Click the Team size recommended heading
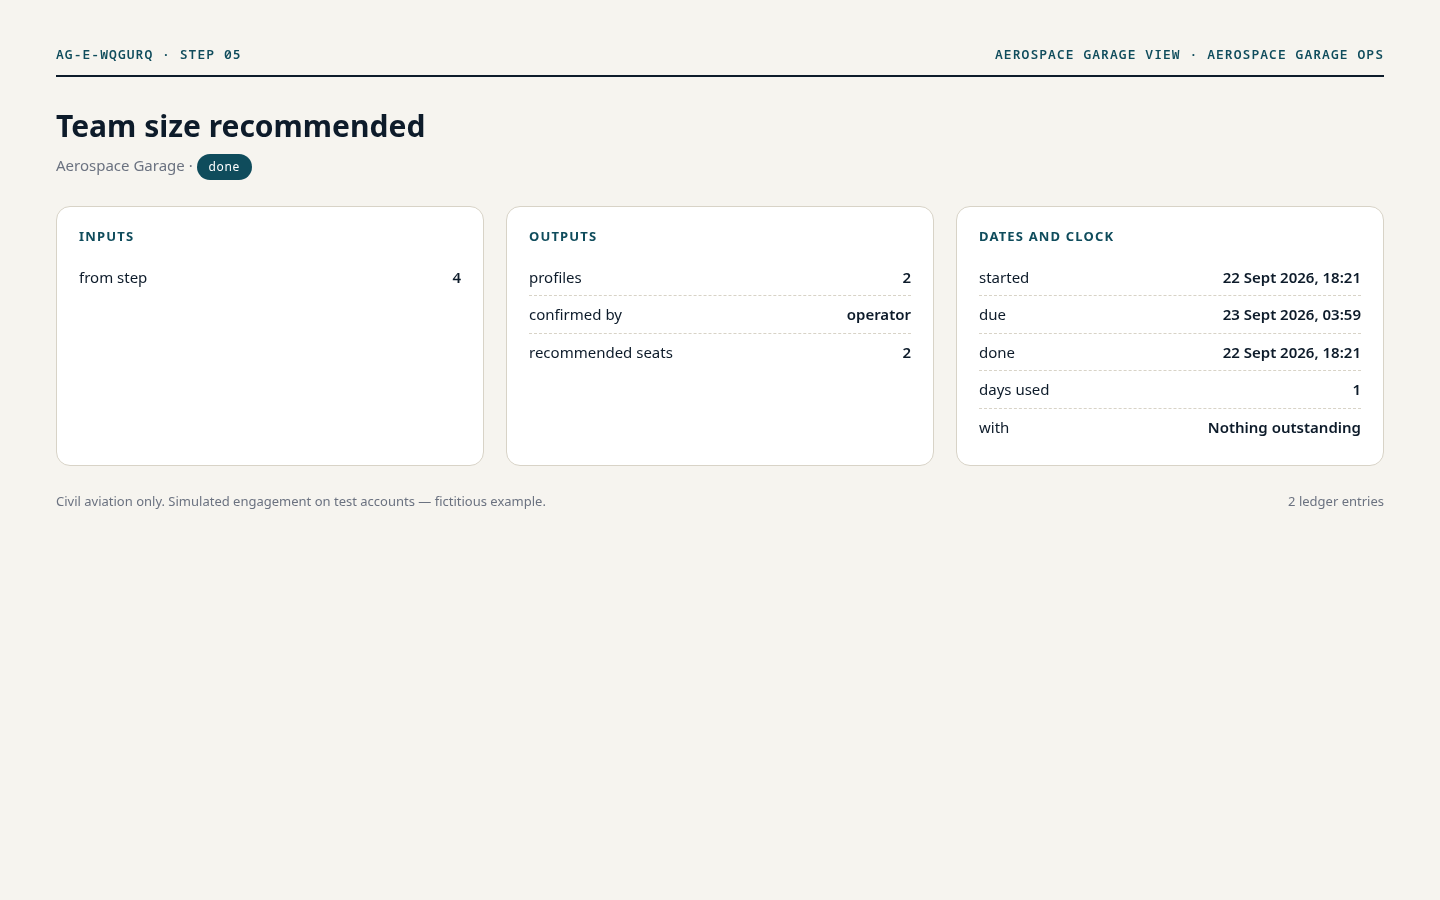The image size is (1440, 900). 240,126
